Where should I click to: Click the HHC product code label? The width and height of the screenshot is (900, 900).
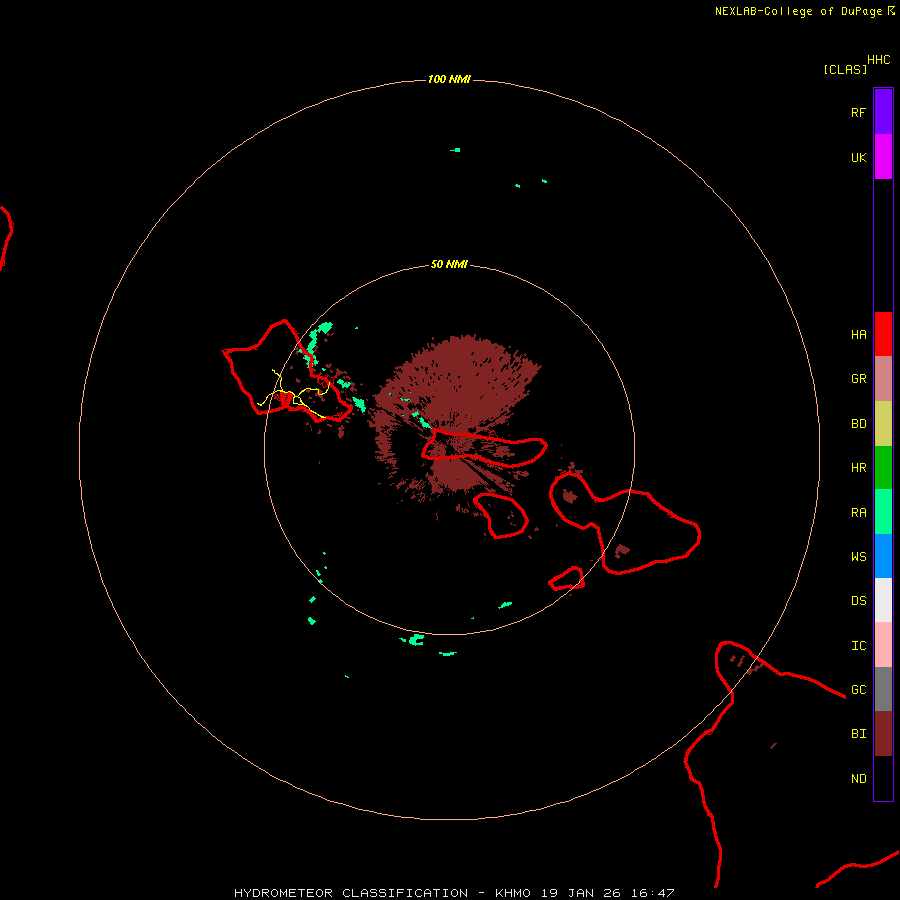(x=878, y=60)
